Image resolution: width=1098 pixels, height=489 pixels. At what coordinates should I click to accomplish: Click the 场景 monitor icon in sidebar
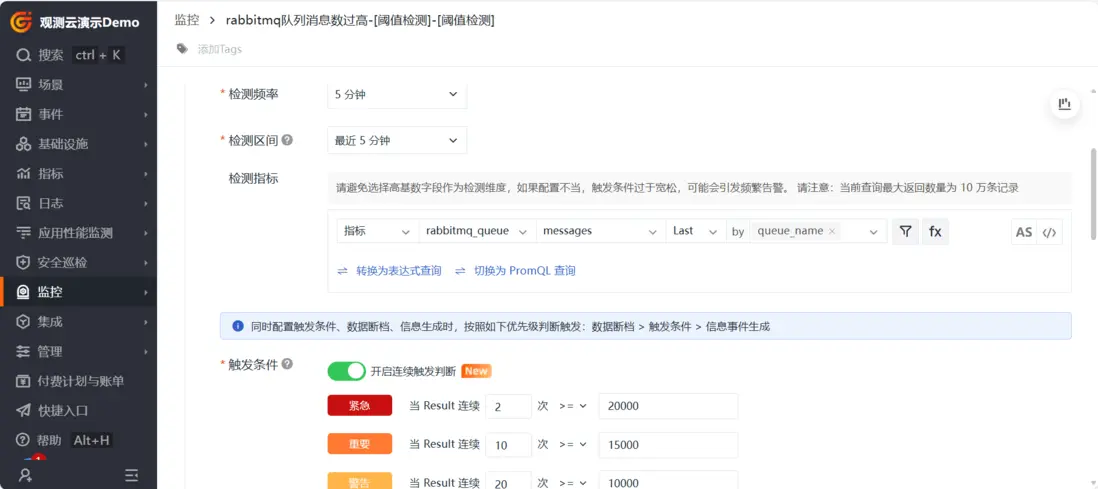(24, 85)
